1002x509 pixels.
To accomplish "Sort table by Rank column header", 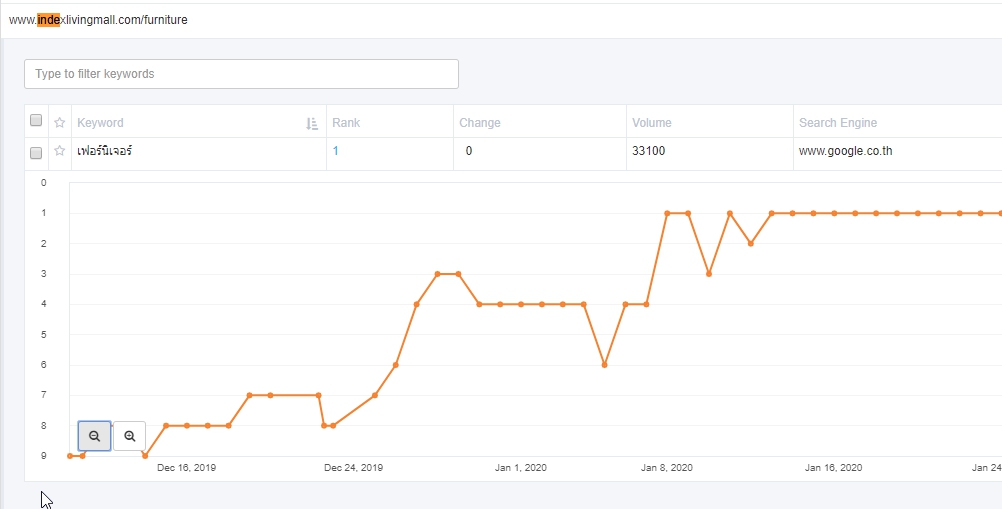I will (346, 123).
